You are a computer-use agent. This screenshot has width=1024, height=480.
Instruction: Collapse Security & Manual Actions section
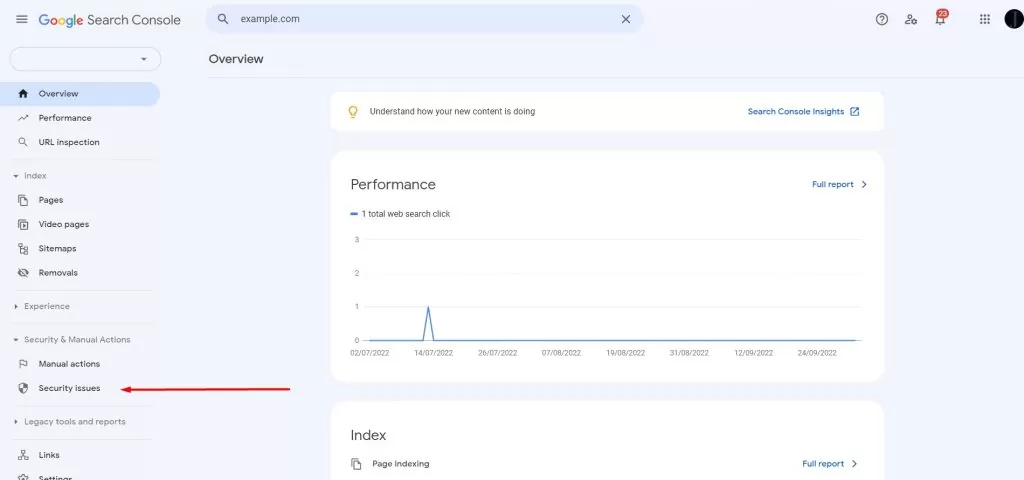pos(72,340)
